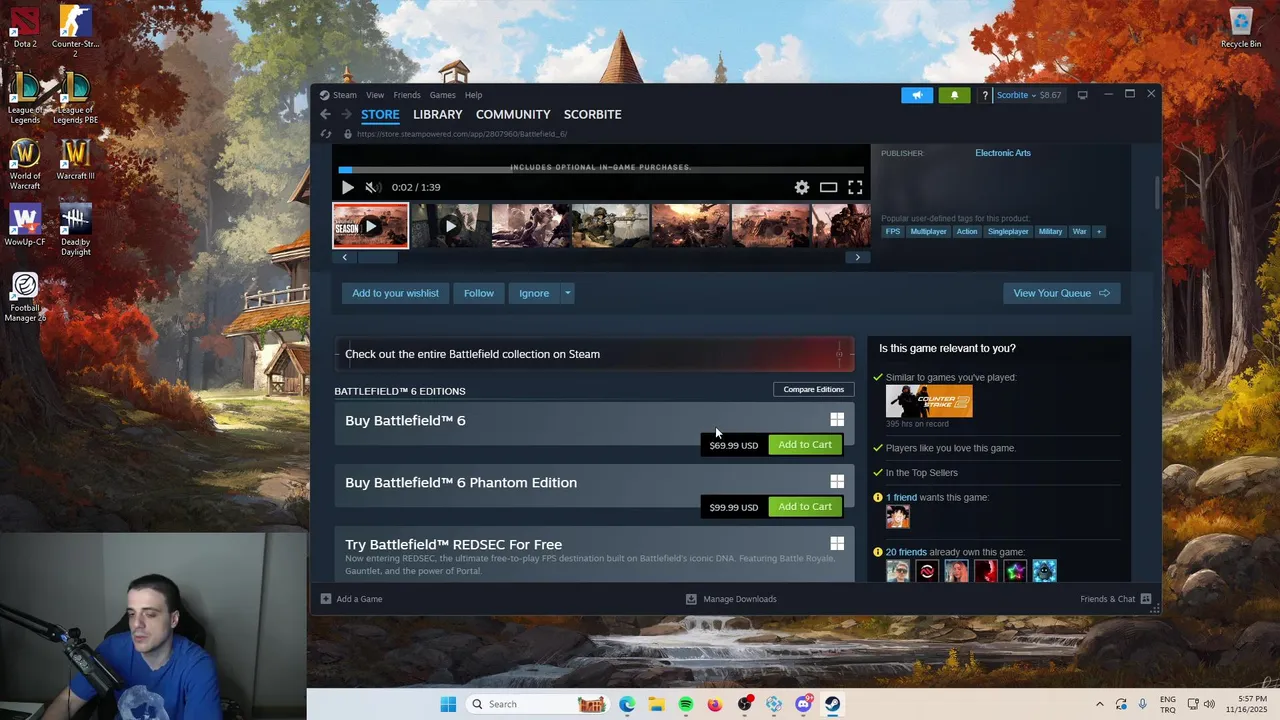Open video settings gear in player
The width and height of the screenshot is (1280, 720).
[801, 187]
